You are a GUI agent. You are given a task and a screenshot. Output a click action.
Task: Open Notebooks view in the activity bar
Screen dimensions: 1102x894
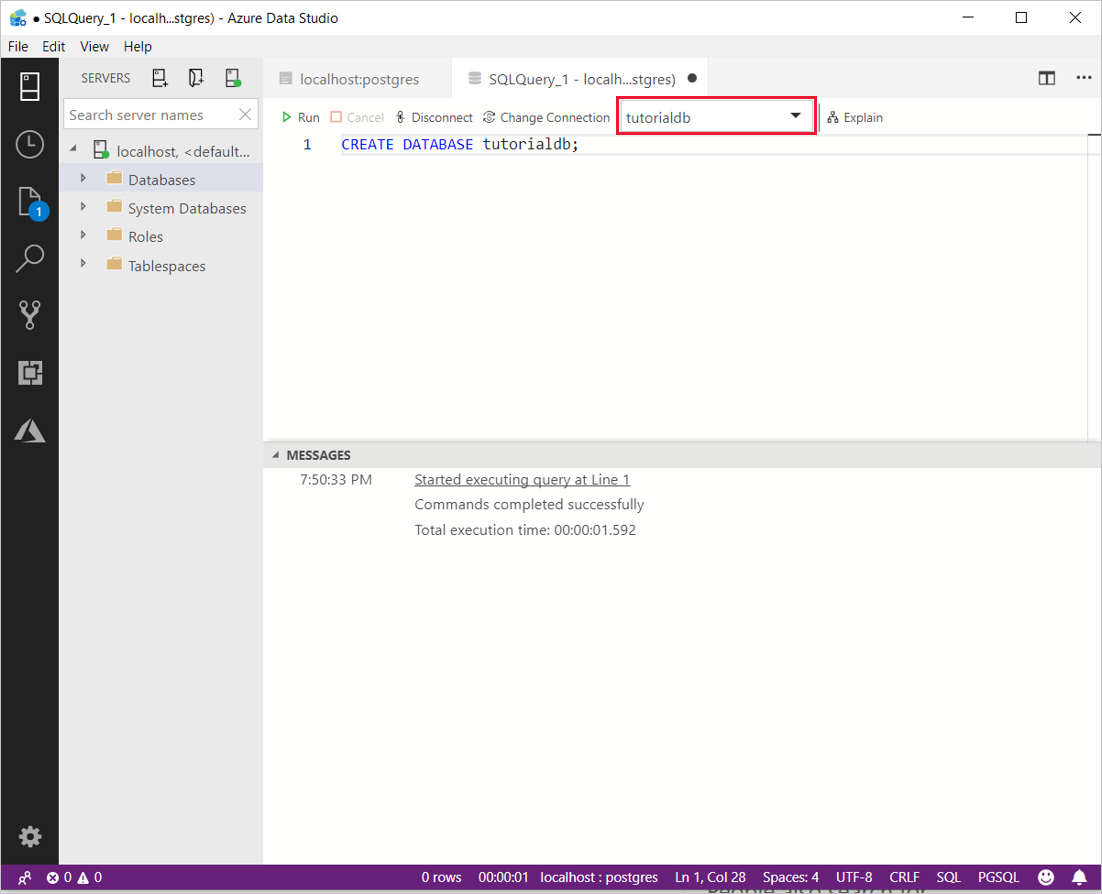tap(29, 200)
